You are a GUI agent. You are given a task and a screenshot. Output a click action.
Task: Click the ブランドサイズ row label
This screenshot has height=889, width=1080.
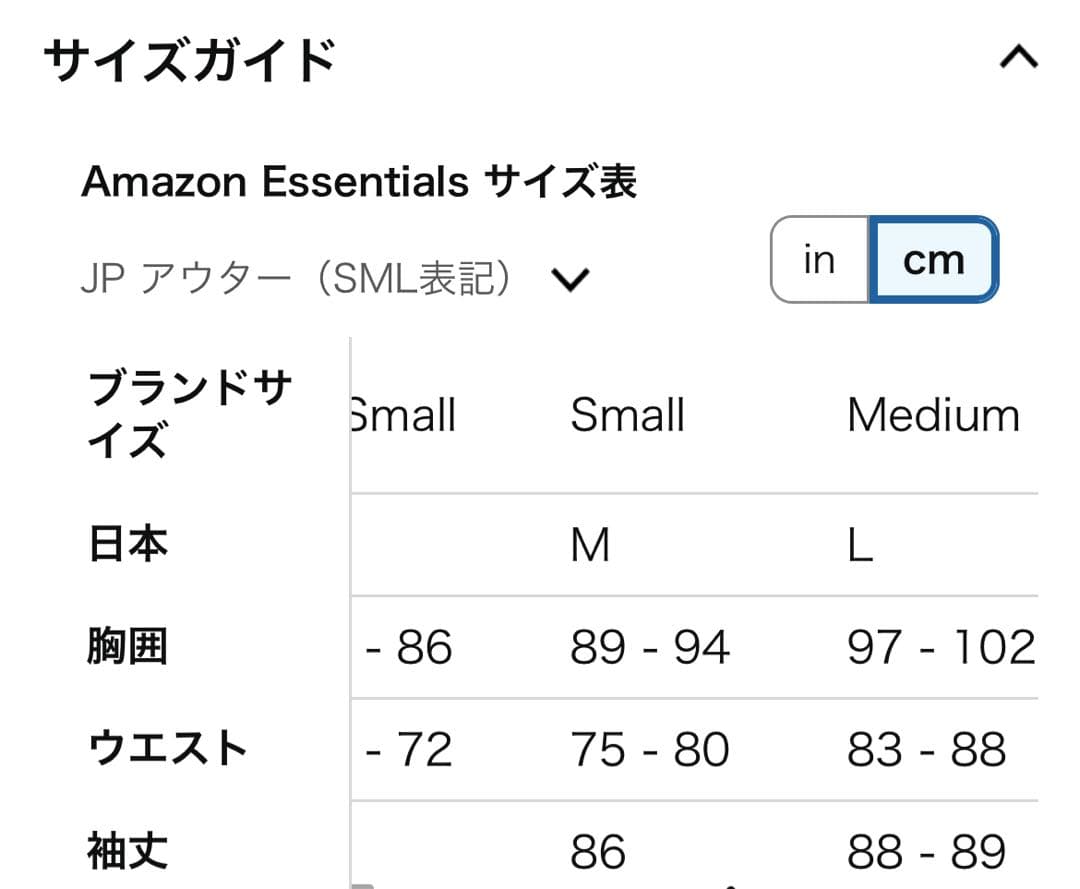pos(190,414)
